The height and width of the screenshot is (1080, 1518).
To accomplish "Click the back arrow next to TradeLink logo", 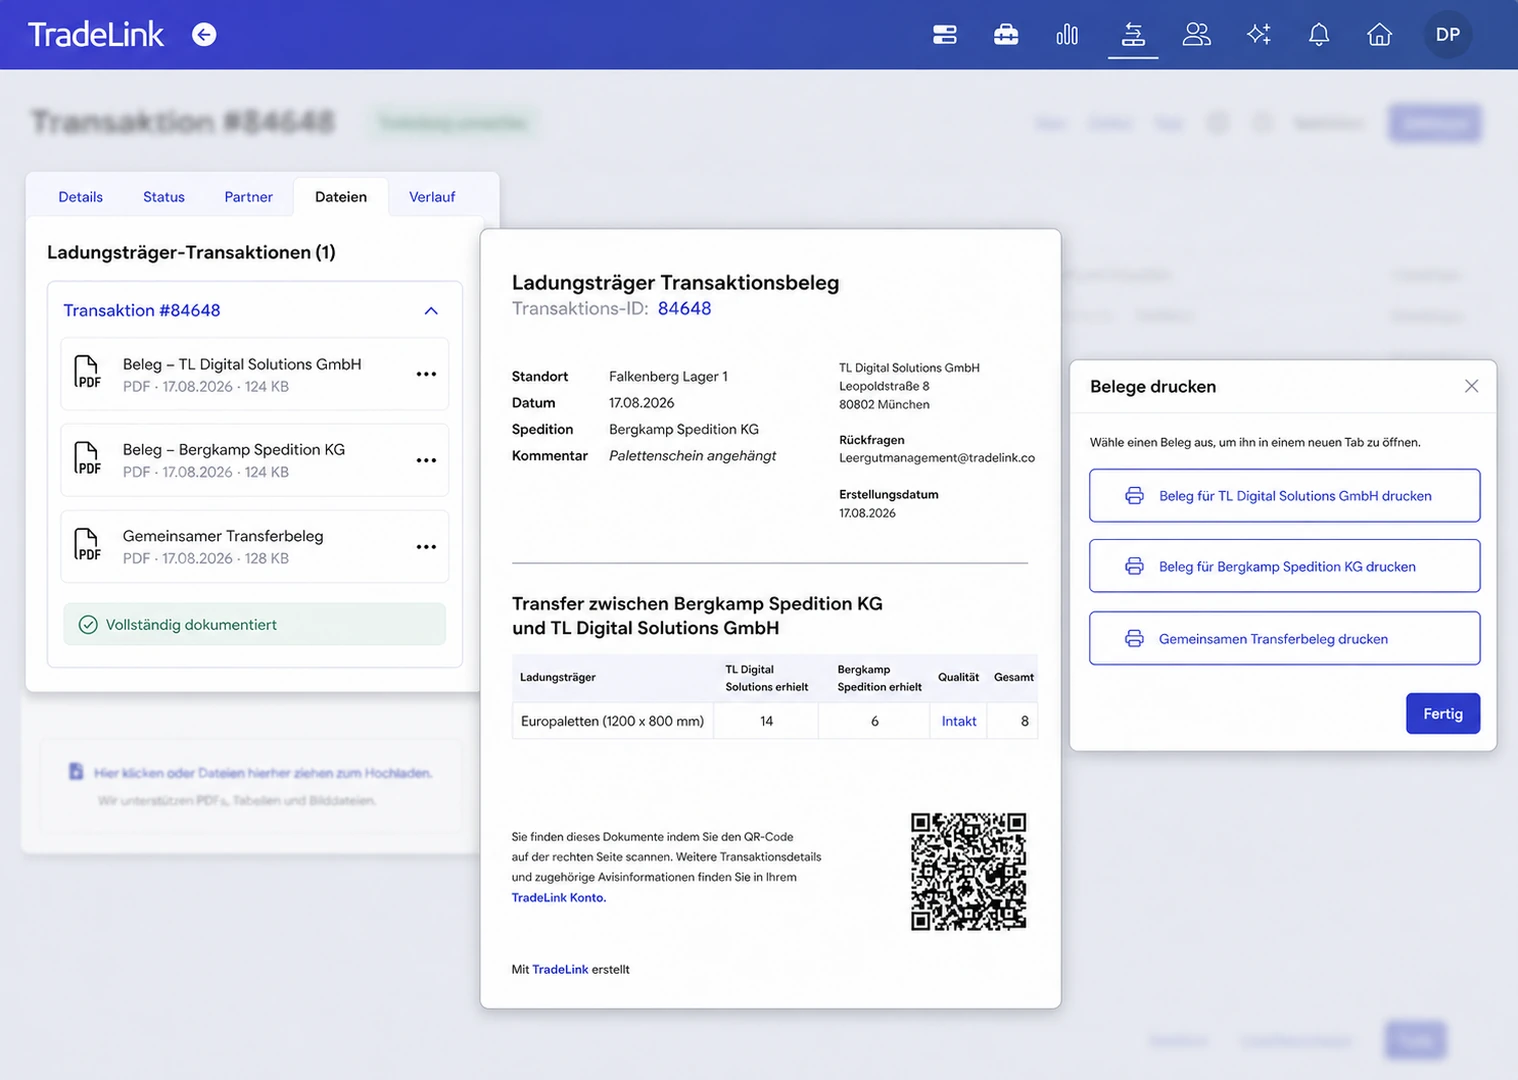I will pos(204,35).
